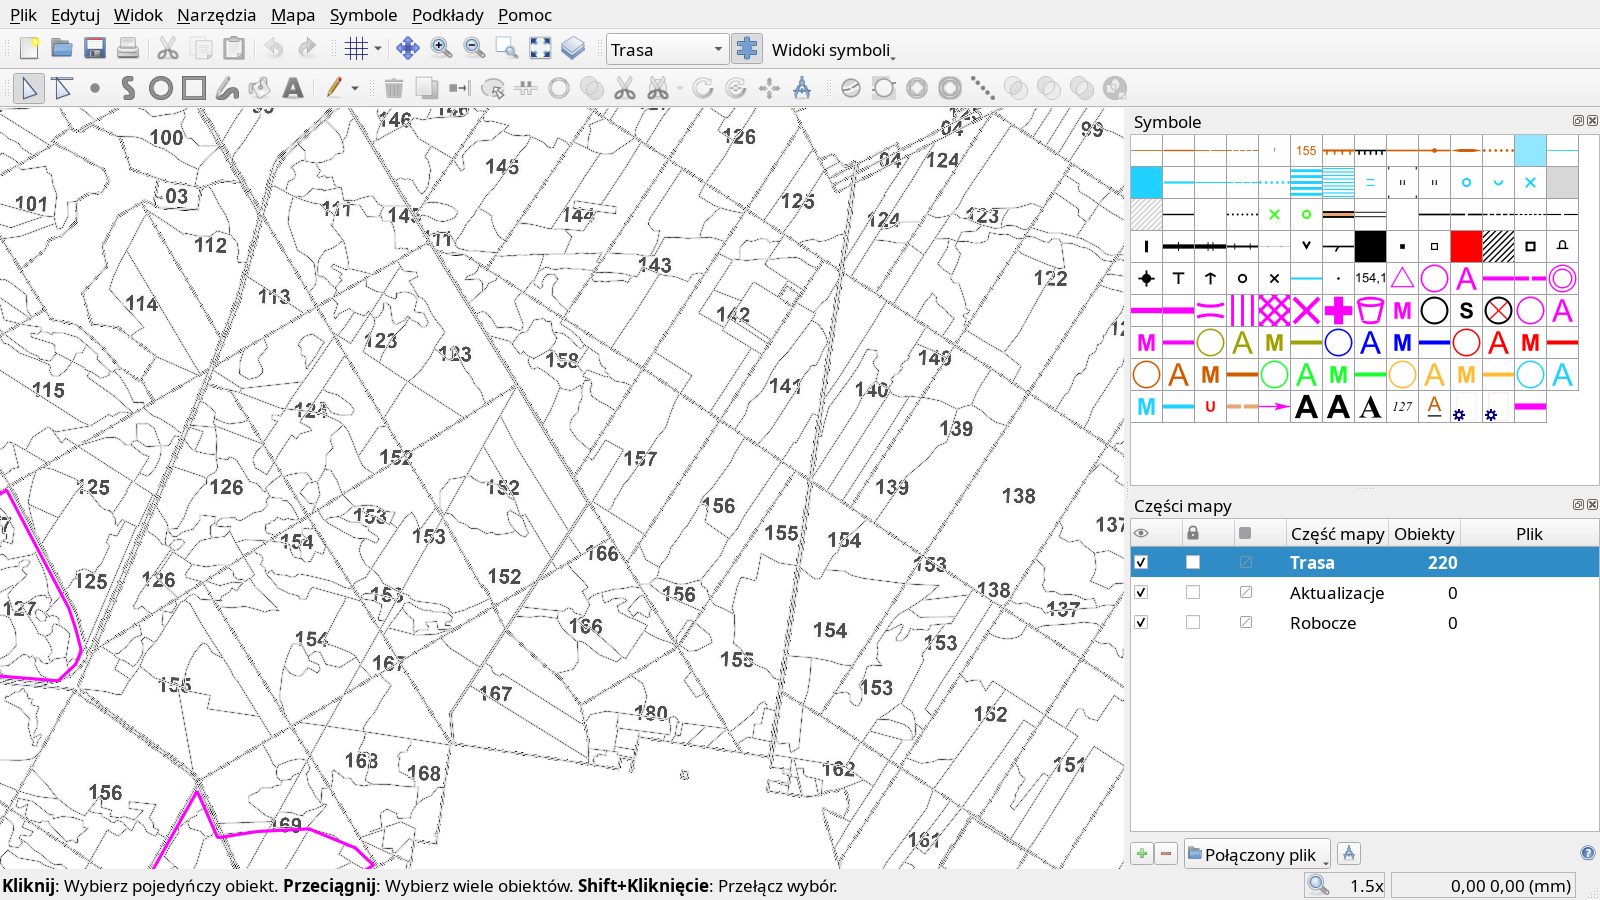The image size is (1600, 900).
Task: Click the Obiekty column header
Action: point(1424,534)
